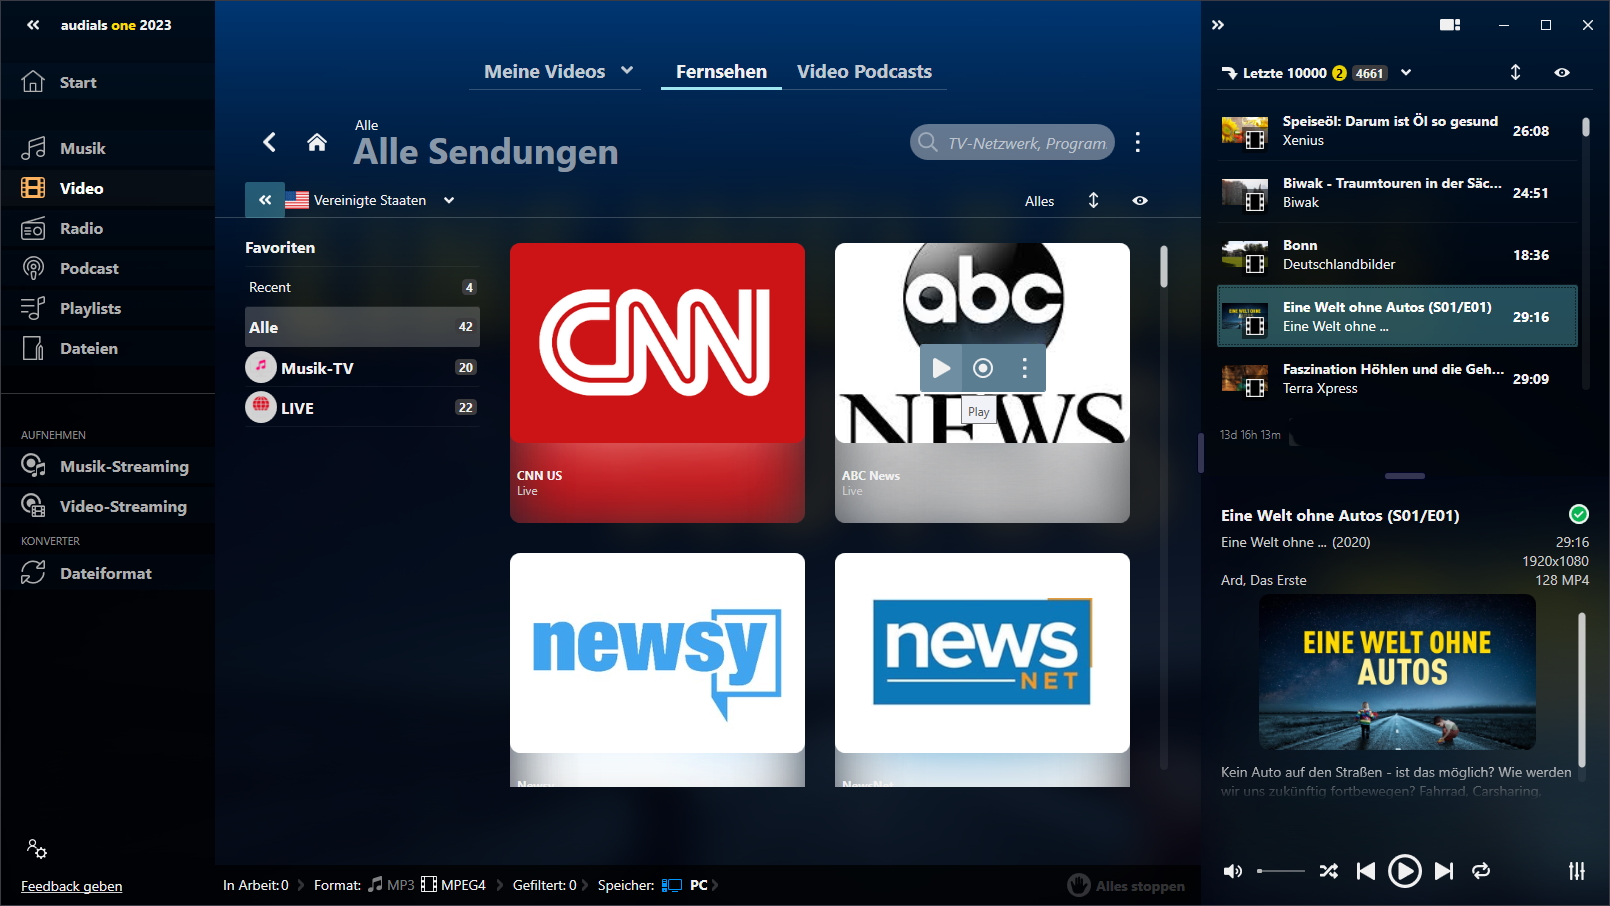This screenshot has width=1610, height=906.
Task: Open ABC News more options
Action: pyautogui.click(x=1025, y=368)
